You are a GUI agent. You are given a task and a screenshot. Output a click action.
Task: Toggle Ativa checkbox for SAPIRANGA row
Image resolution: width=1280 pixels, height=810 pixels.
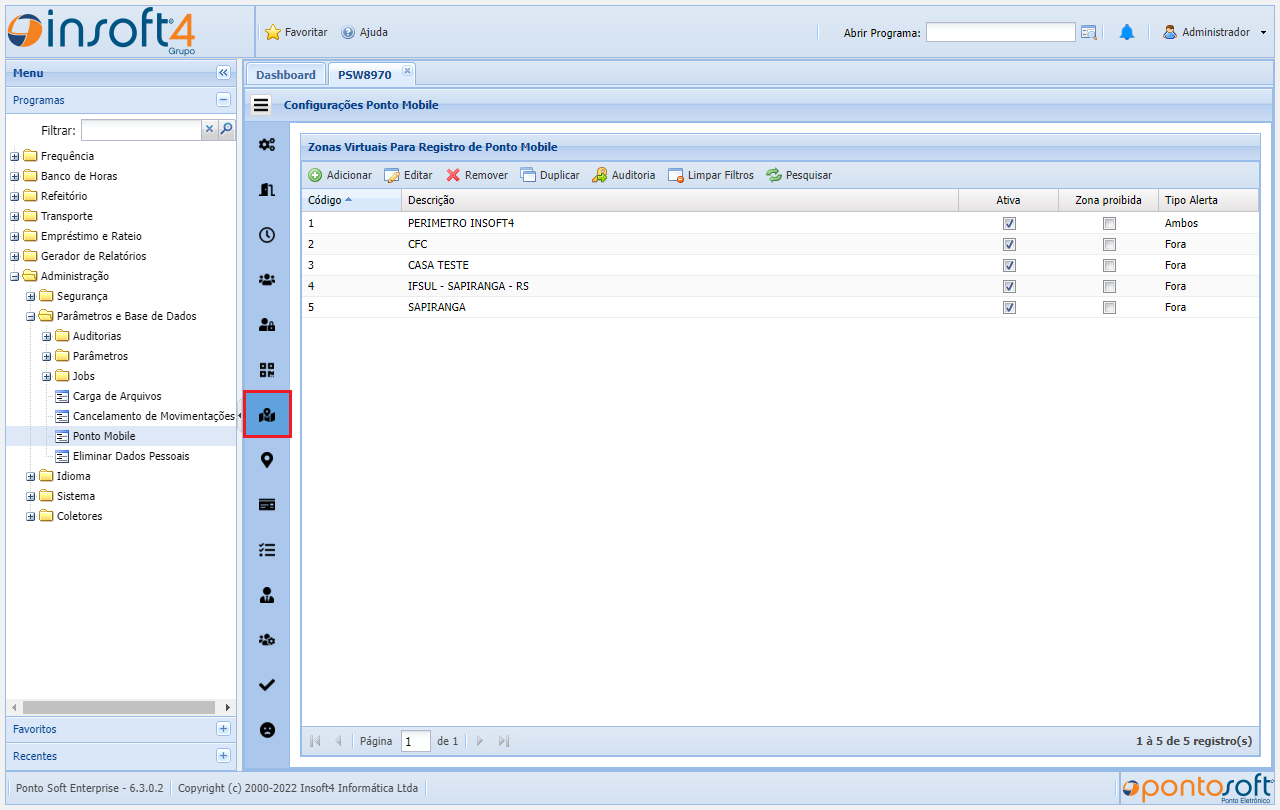tap(1009, 308)
